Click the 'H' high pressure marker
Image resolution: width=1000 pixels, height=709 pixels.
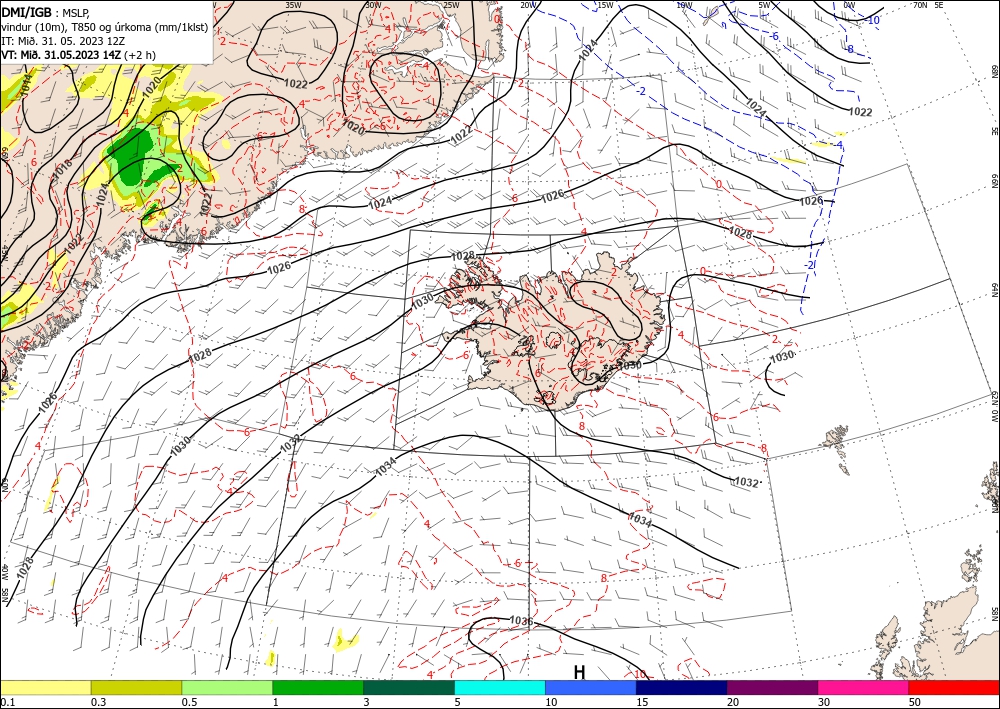[579, 672]
